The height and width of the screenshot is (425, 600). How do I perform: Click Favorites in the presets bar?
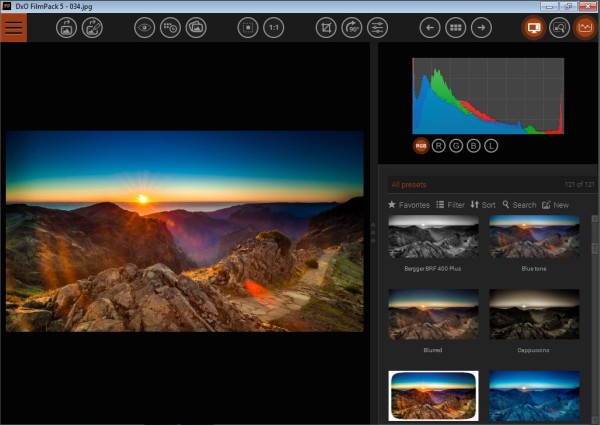pyautogui.click(x=409, y=204)
